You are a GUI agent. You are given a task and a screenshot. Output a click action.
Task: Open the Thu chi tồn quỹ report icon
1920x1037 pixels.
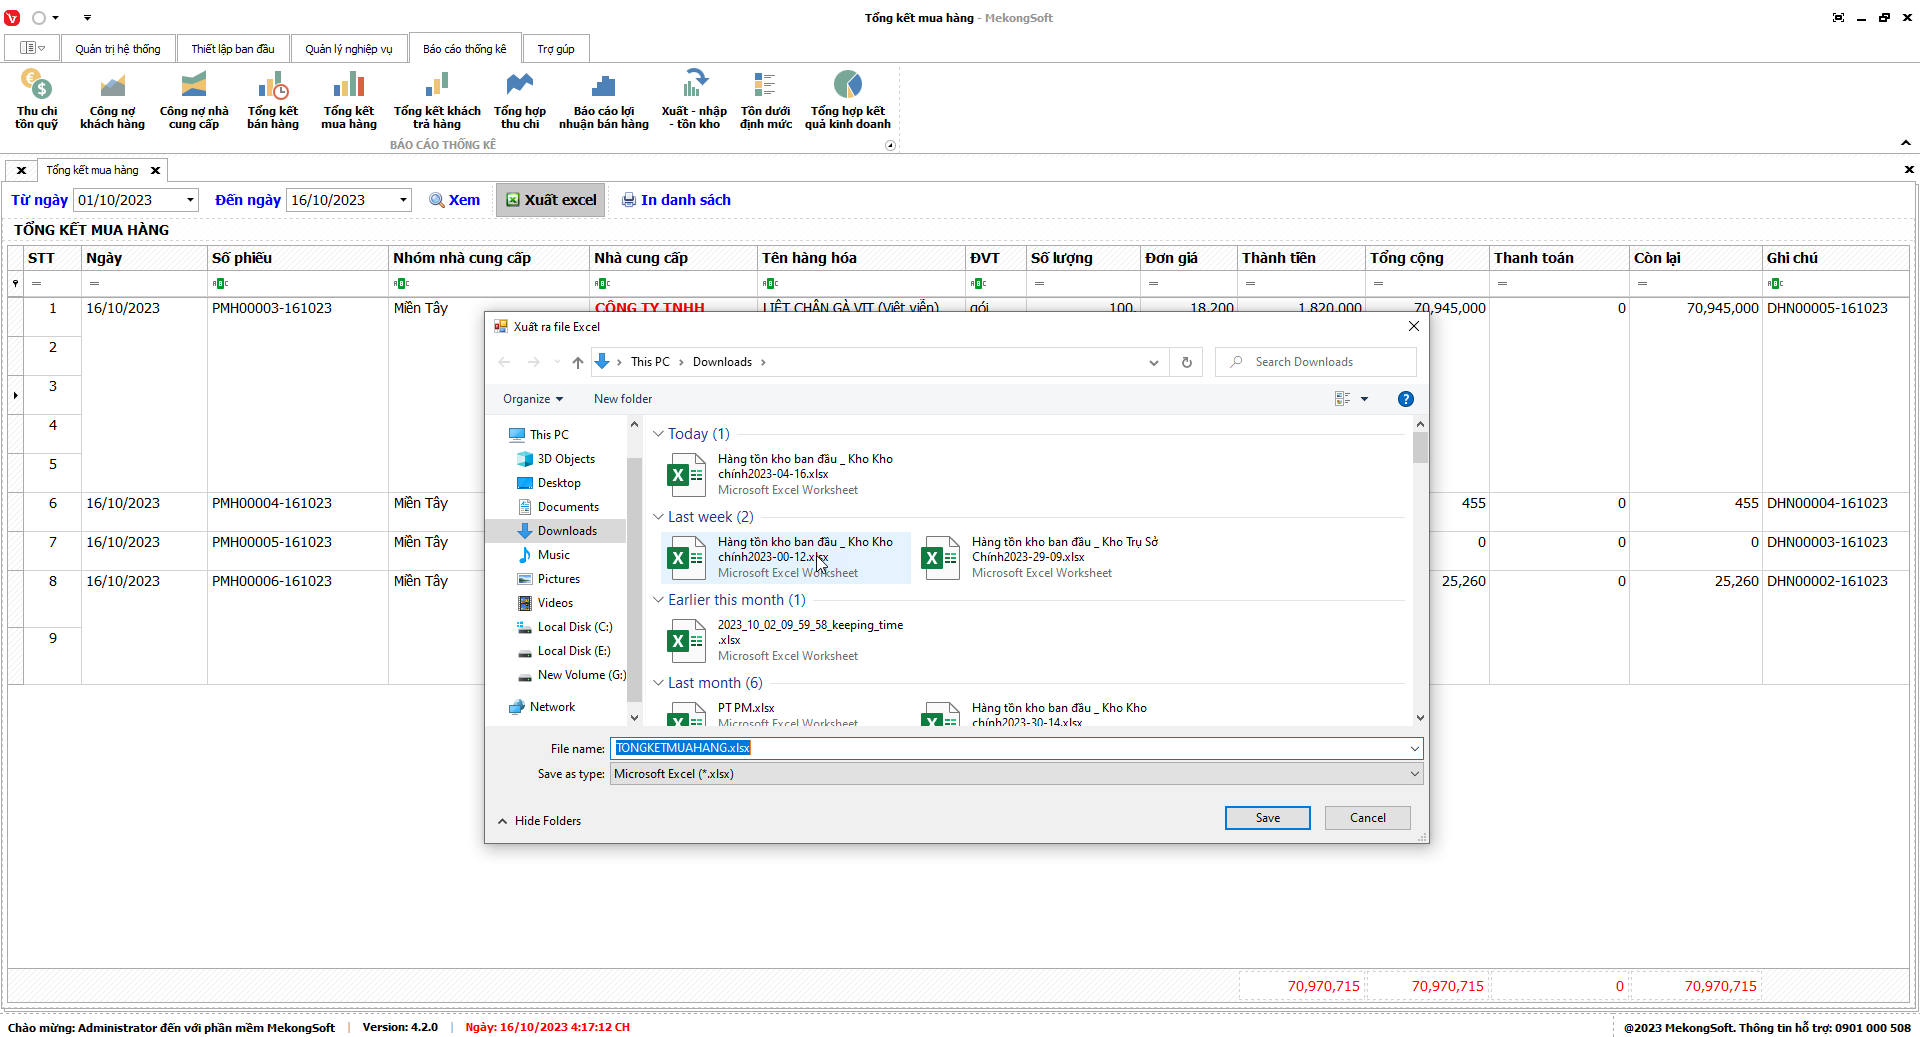pyautogui.click(x=37, y=99)
